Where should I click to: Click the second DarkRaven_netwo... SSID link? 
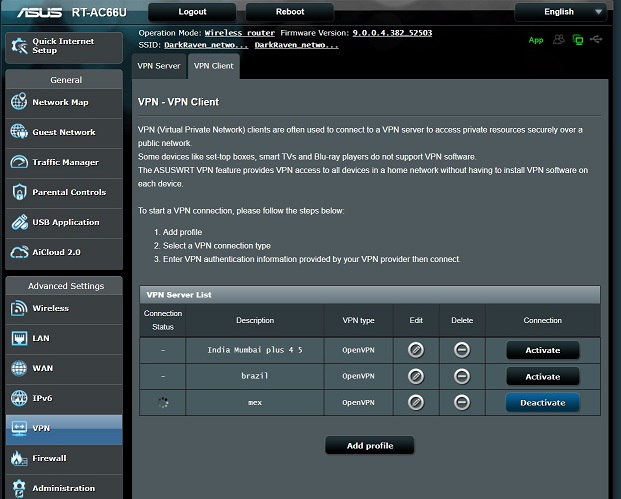296,45
